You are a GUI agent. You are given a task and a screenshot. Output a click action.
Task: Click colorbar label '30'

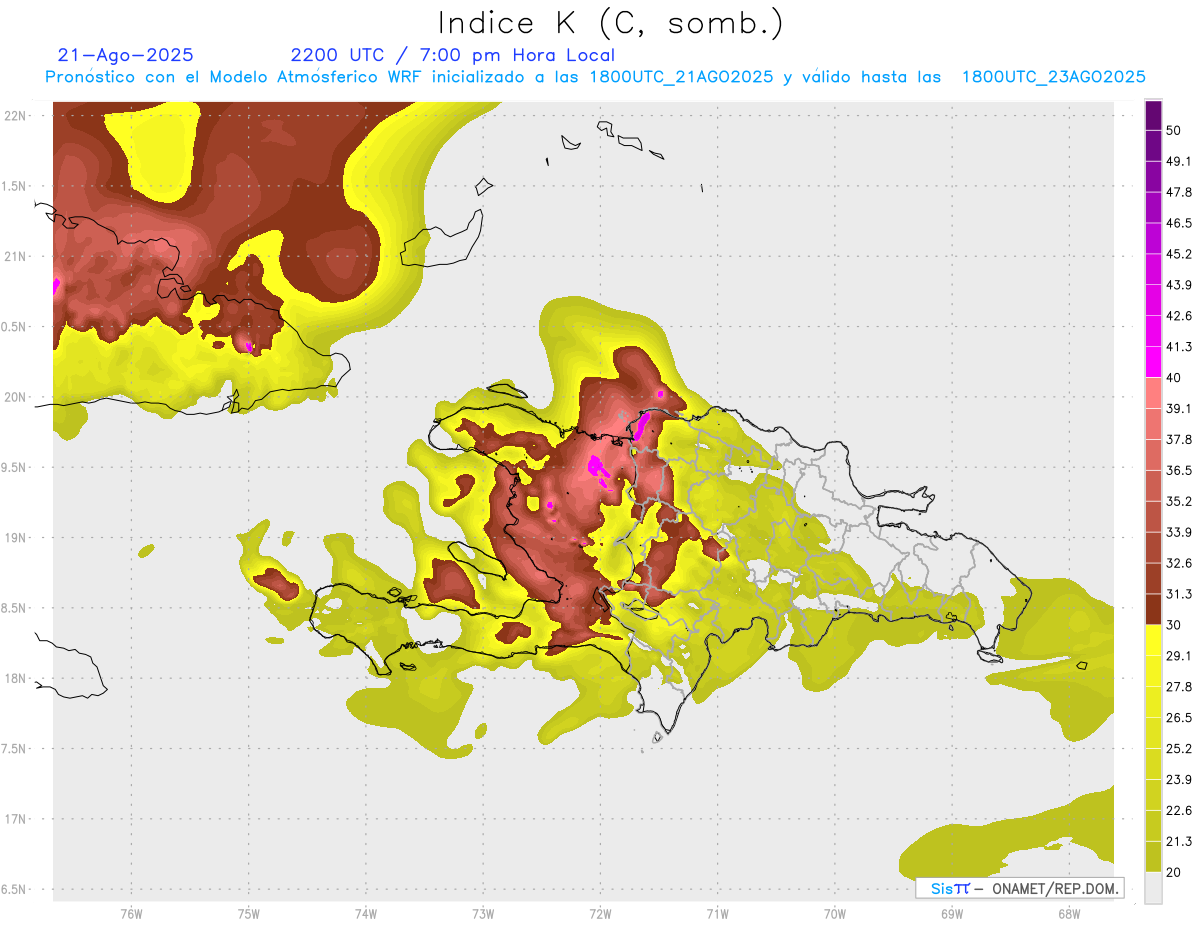tap(1174, 625)
